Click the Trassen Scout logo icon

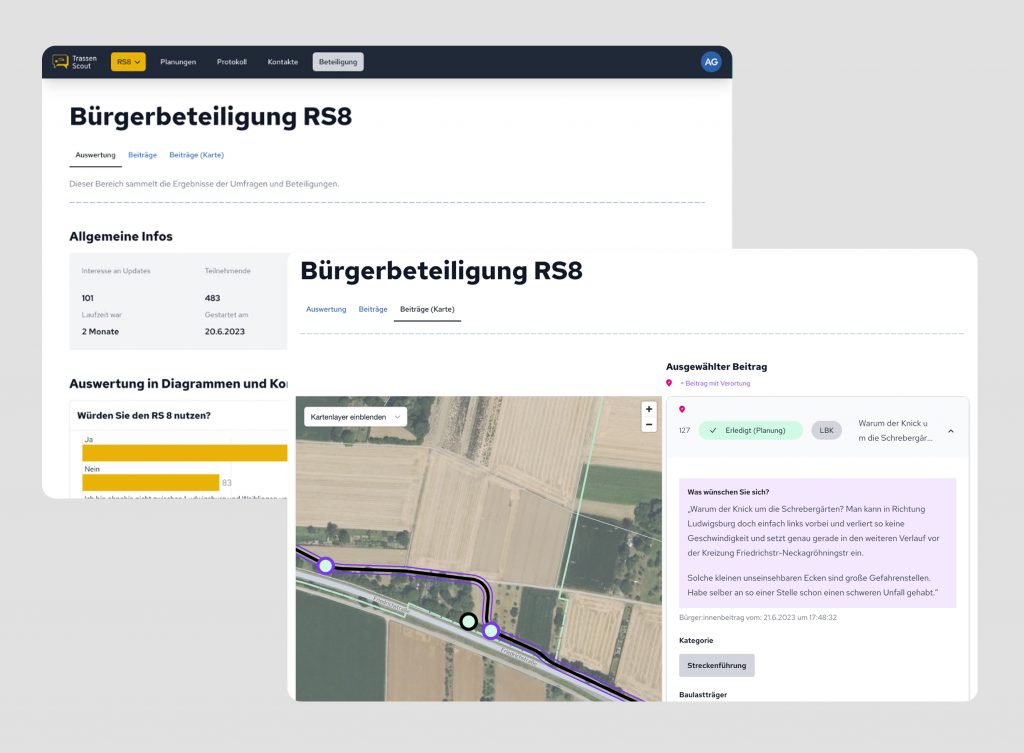[62, 61]
